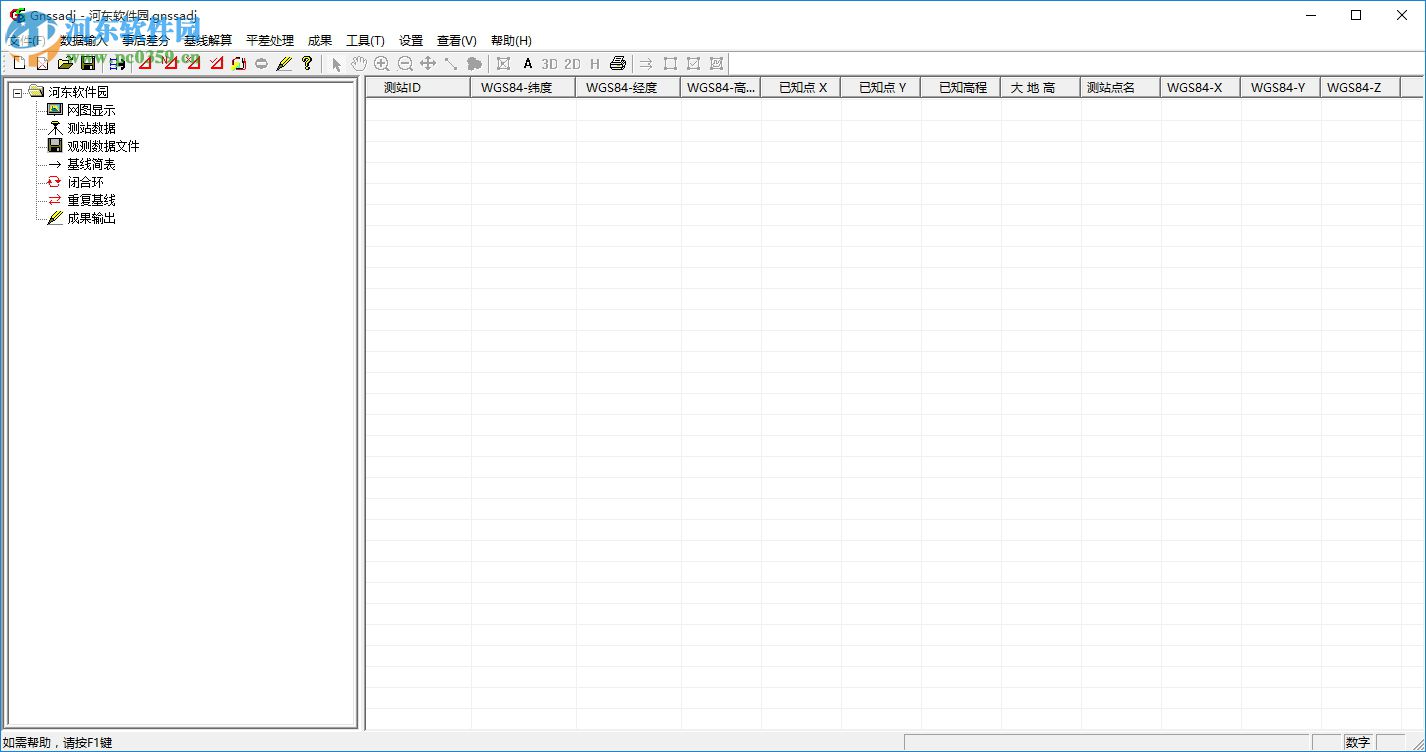Click the grey oval toolbar icon
The image size is (1426, 752).
pos(261,63)
